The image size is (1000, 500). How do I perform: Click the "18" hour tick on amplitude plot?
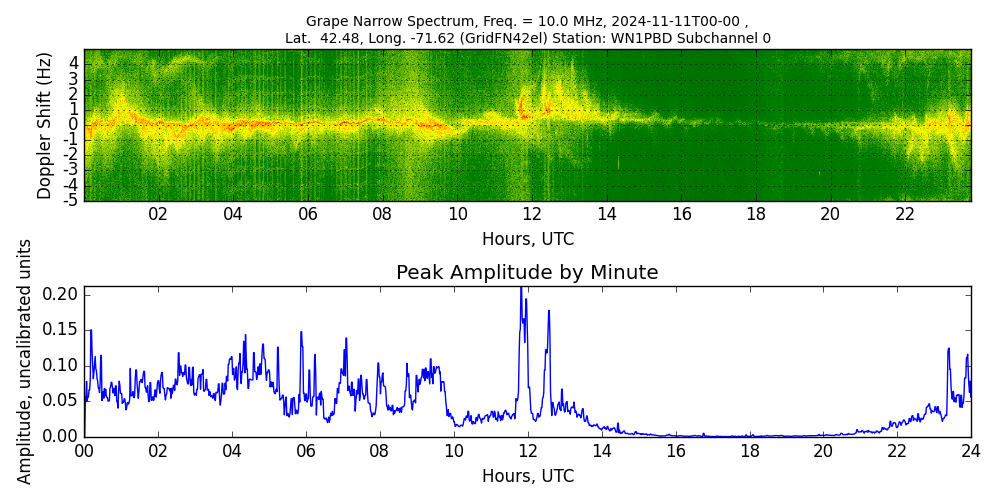click(x=749, y=451)
